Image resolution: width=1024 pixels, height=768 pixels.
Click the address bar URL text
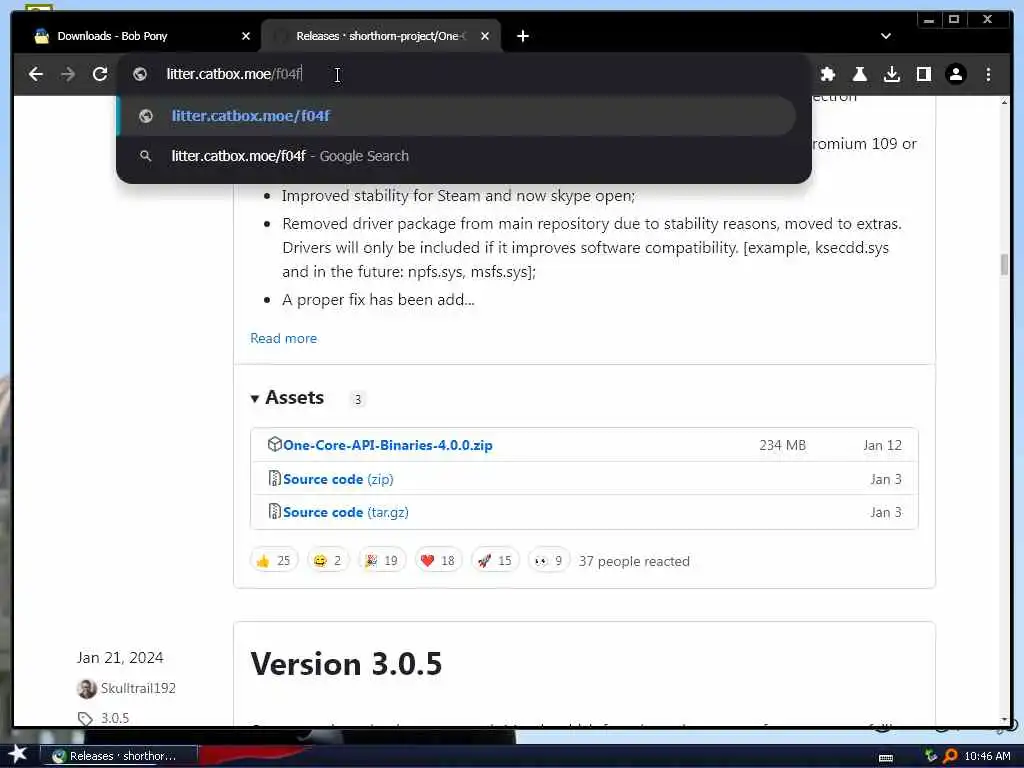pyautogui.click(x=234, y=74)
